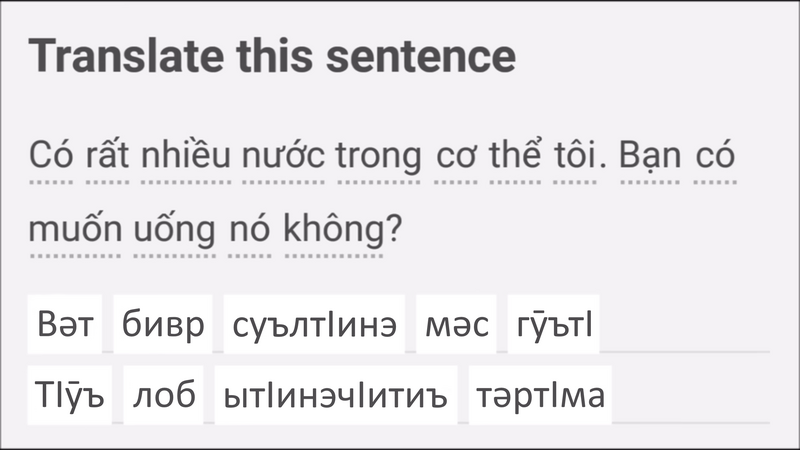Viewport: 800px width, 450px height.
Task: Tap the "суълтIинэ" word tile
Action: pos(314,325)
